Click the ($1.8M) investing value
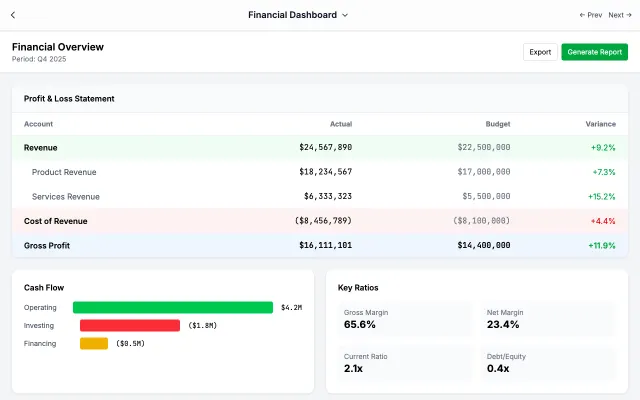640x400 pixels. pos(202,325)
